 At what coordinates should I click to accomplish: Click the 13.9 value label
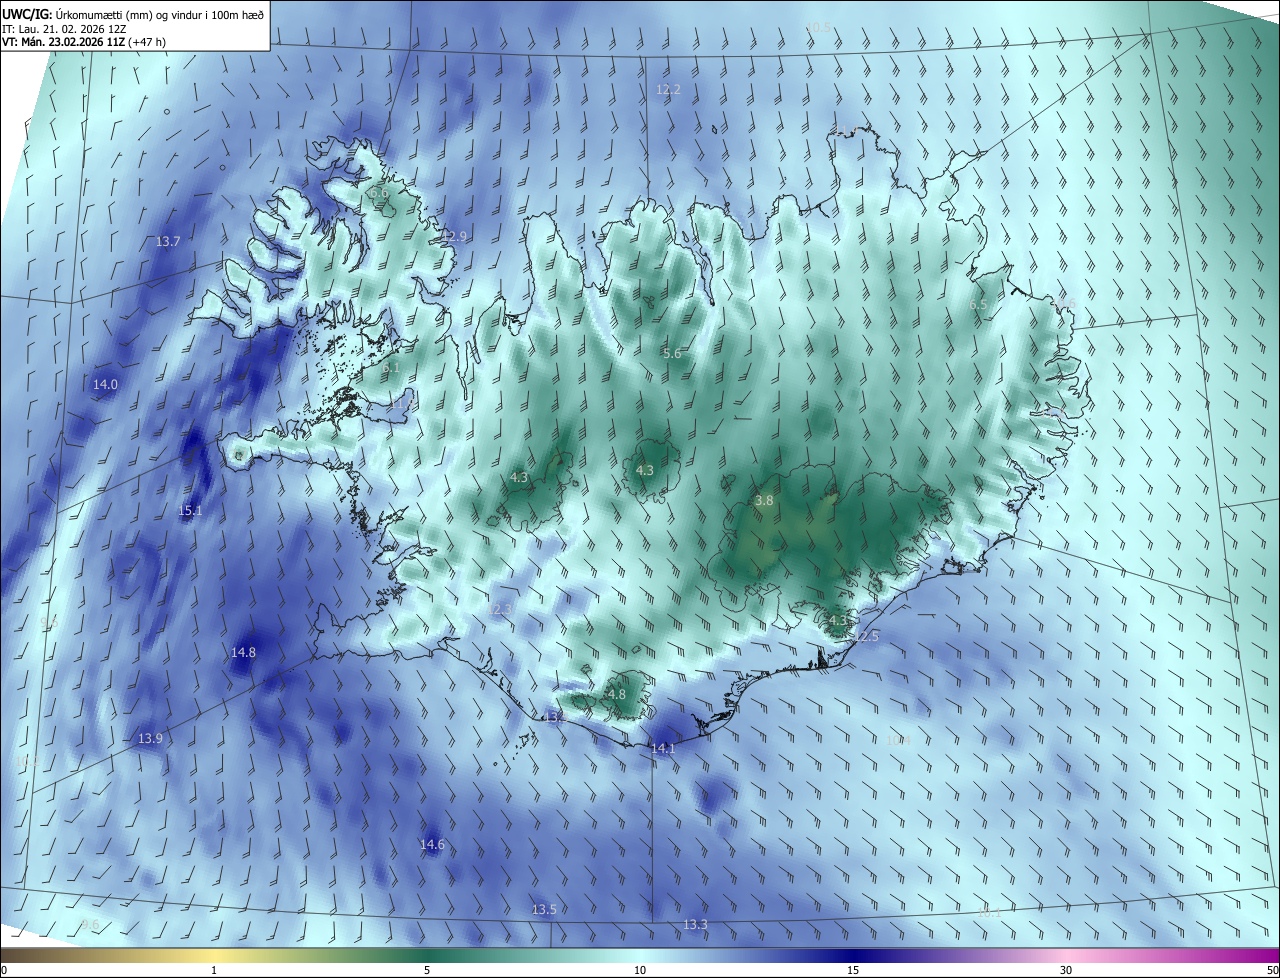click(x=150, y=738)
